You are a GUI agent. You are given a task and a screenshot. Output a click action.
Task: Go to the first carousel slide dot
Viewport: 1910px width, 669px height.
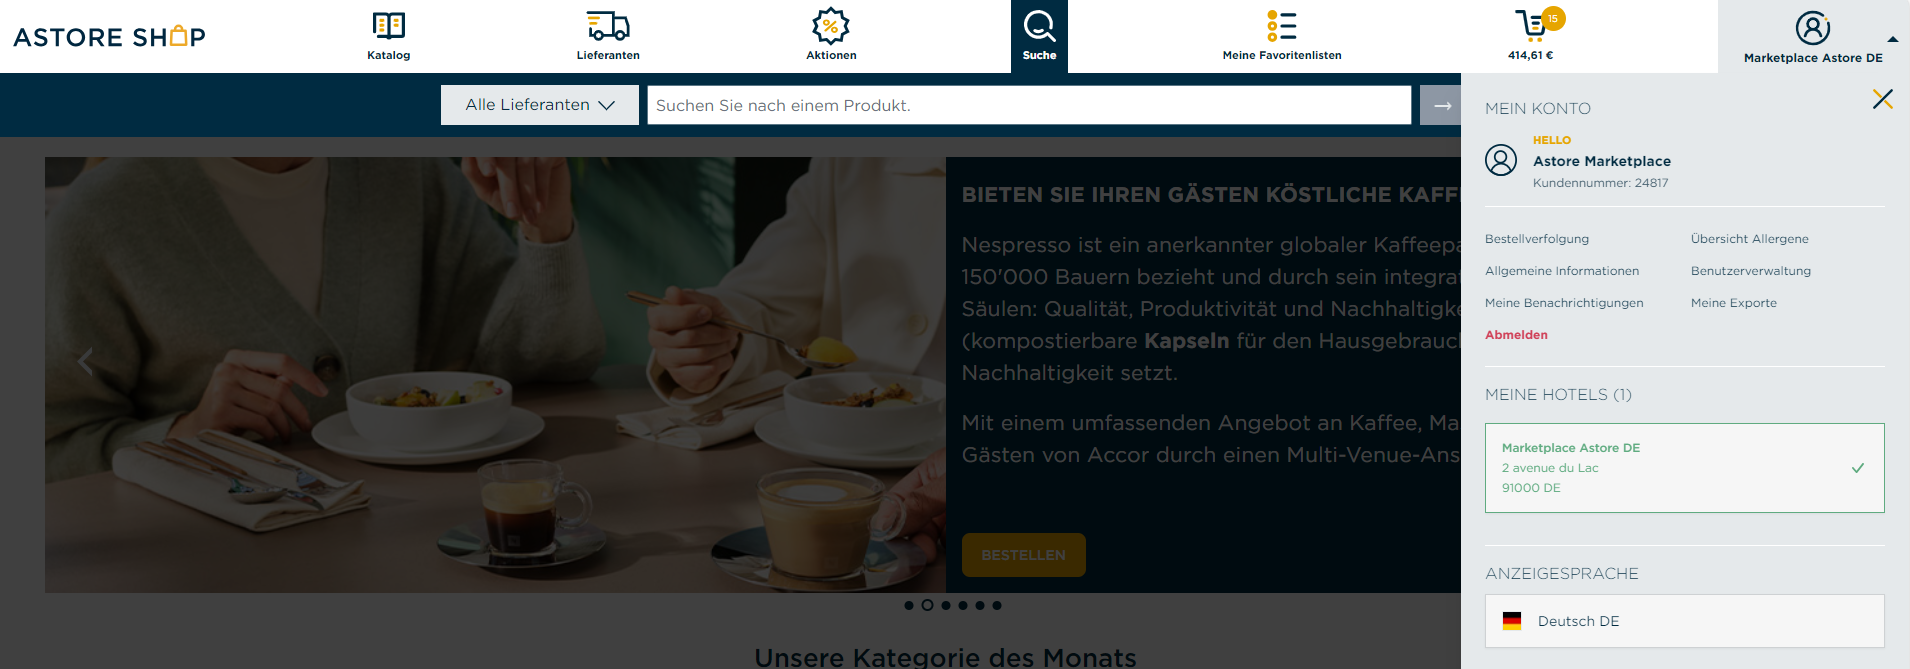click(x=908, y=605)
